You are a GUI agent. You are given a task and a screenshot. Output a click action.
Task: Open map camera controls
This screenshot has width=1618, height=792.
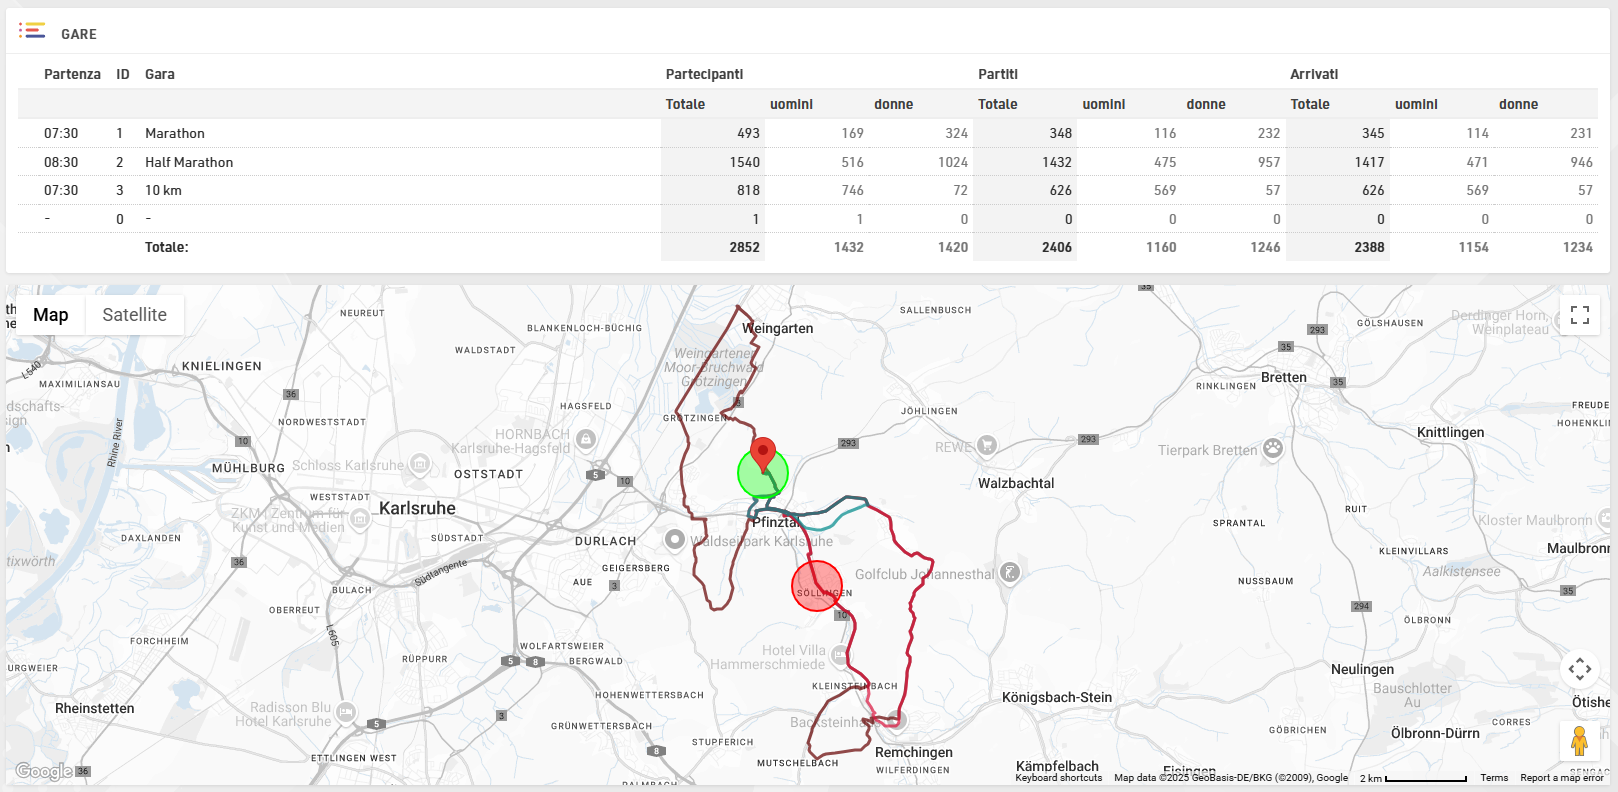(1580, 668)
